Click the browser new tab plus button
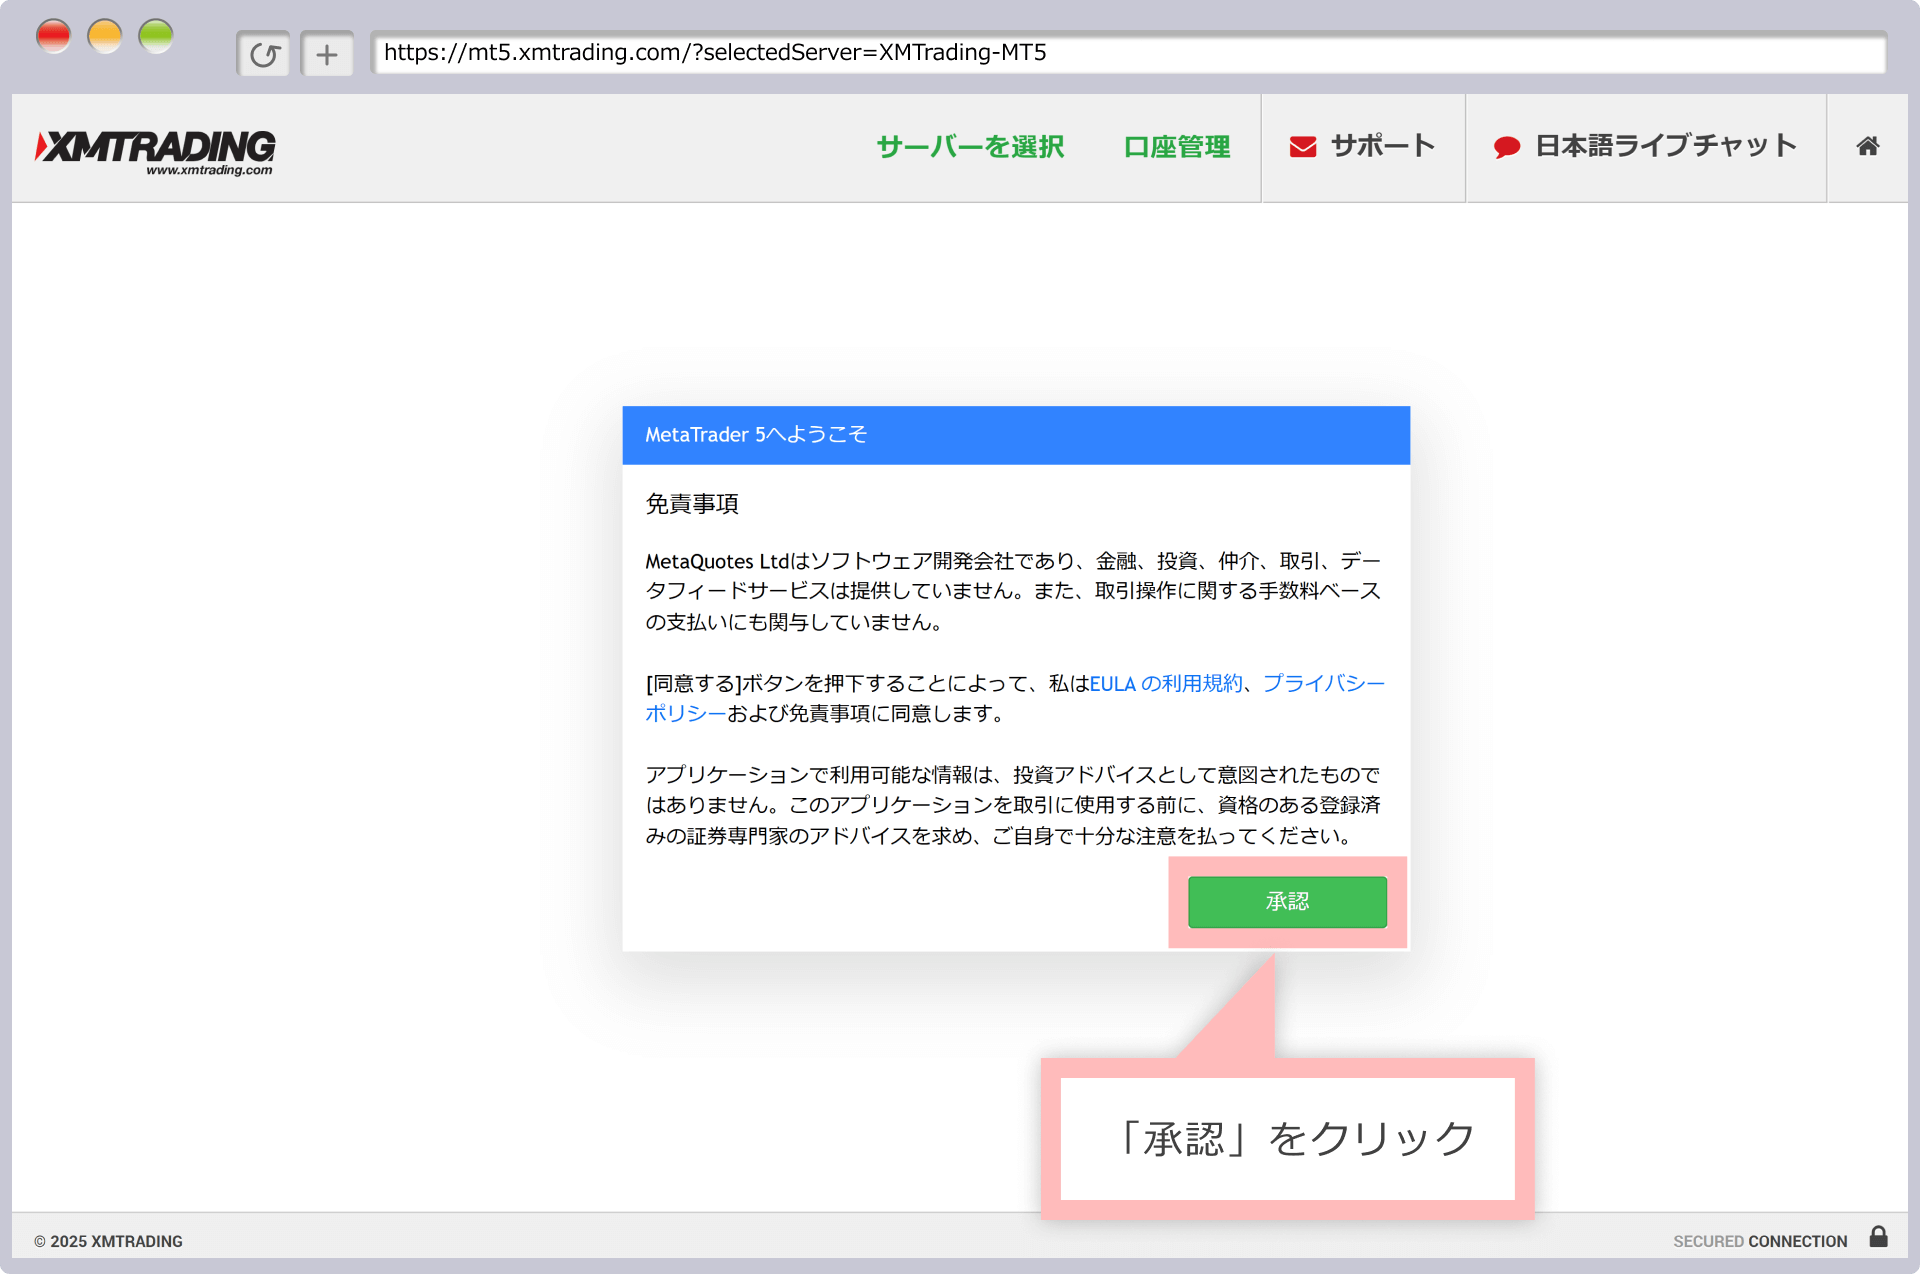This screenshot has height=1274, width=1920. coord(327,54)
